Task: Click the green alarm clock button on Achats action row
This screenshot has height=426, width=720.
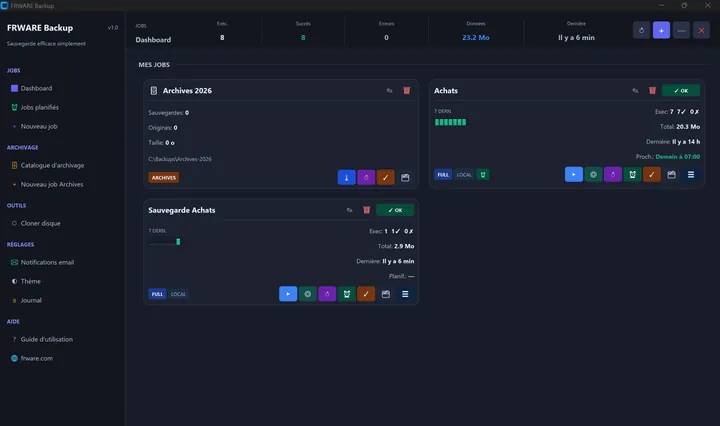Action: pyautogui.click(x=632, y=174)
